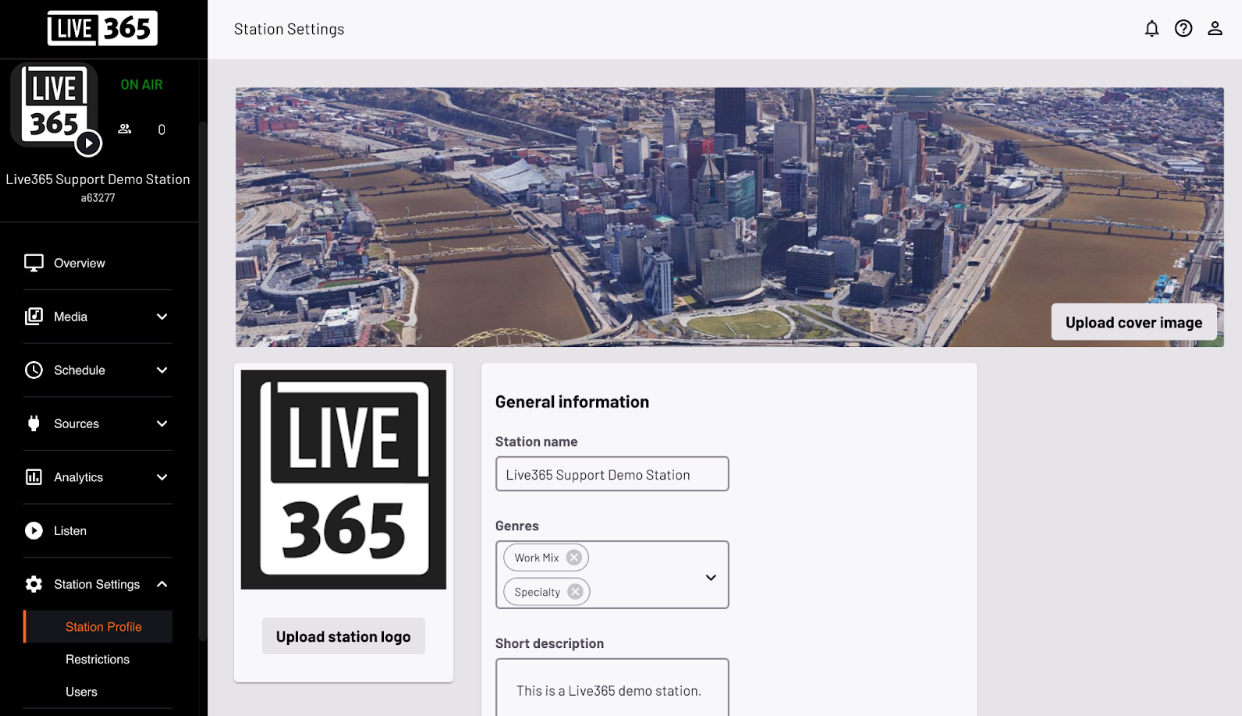
Task: Click the sidebar vertical scrollbar
Action: 203,380
